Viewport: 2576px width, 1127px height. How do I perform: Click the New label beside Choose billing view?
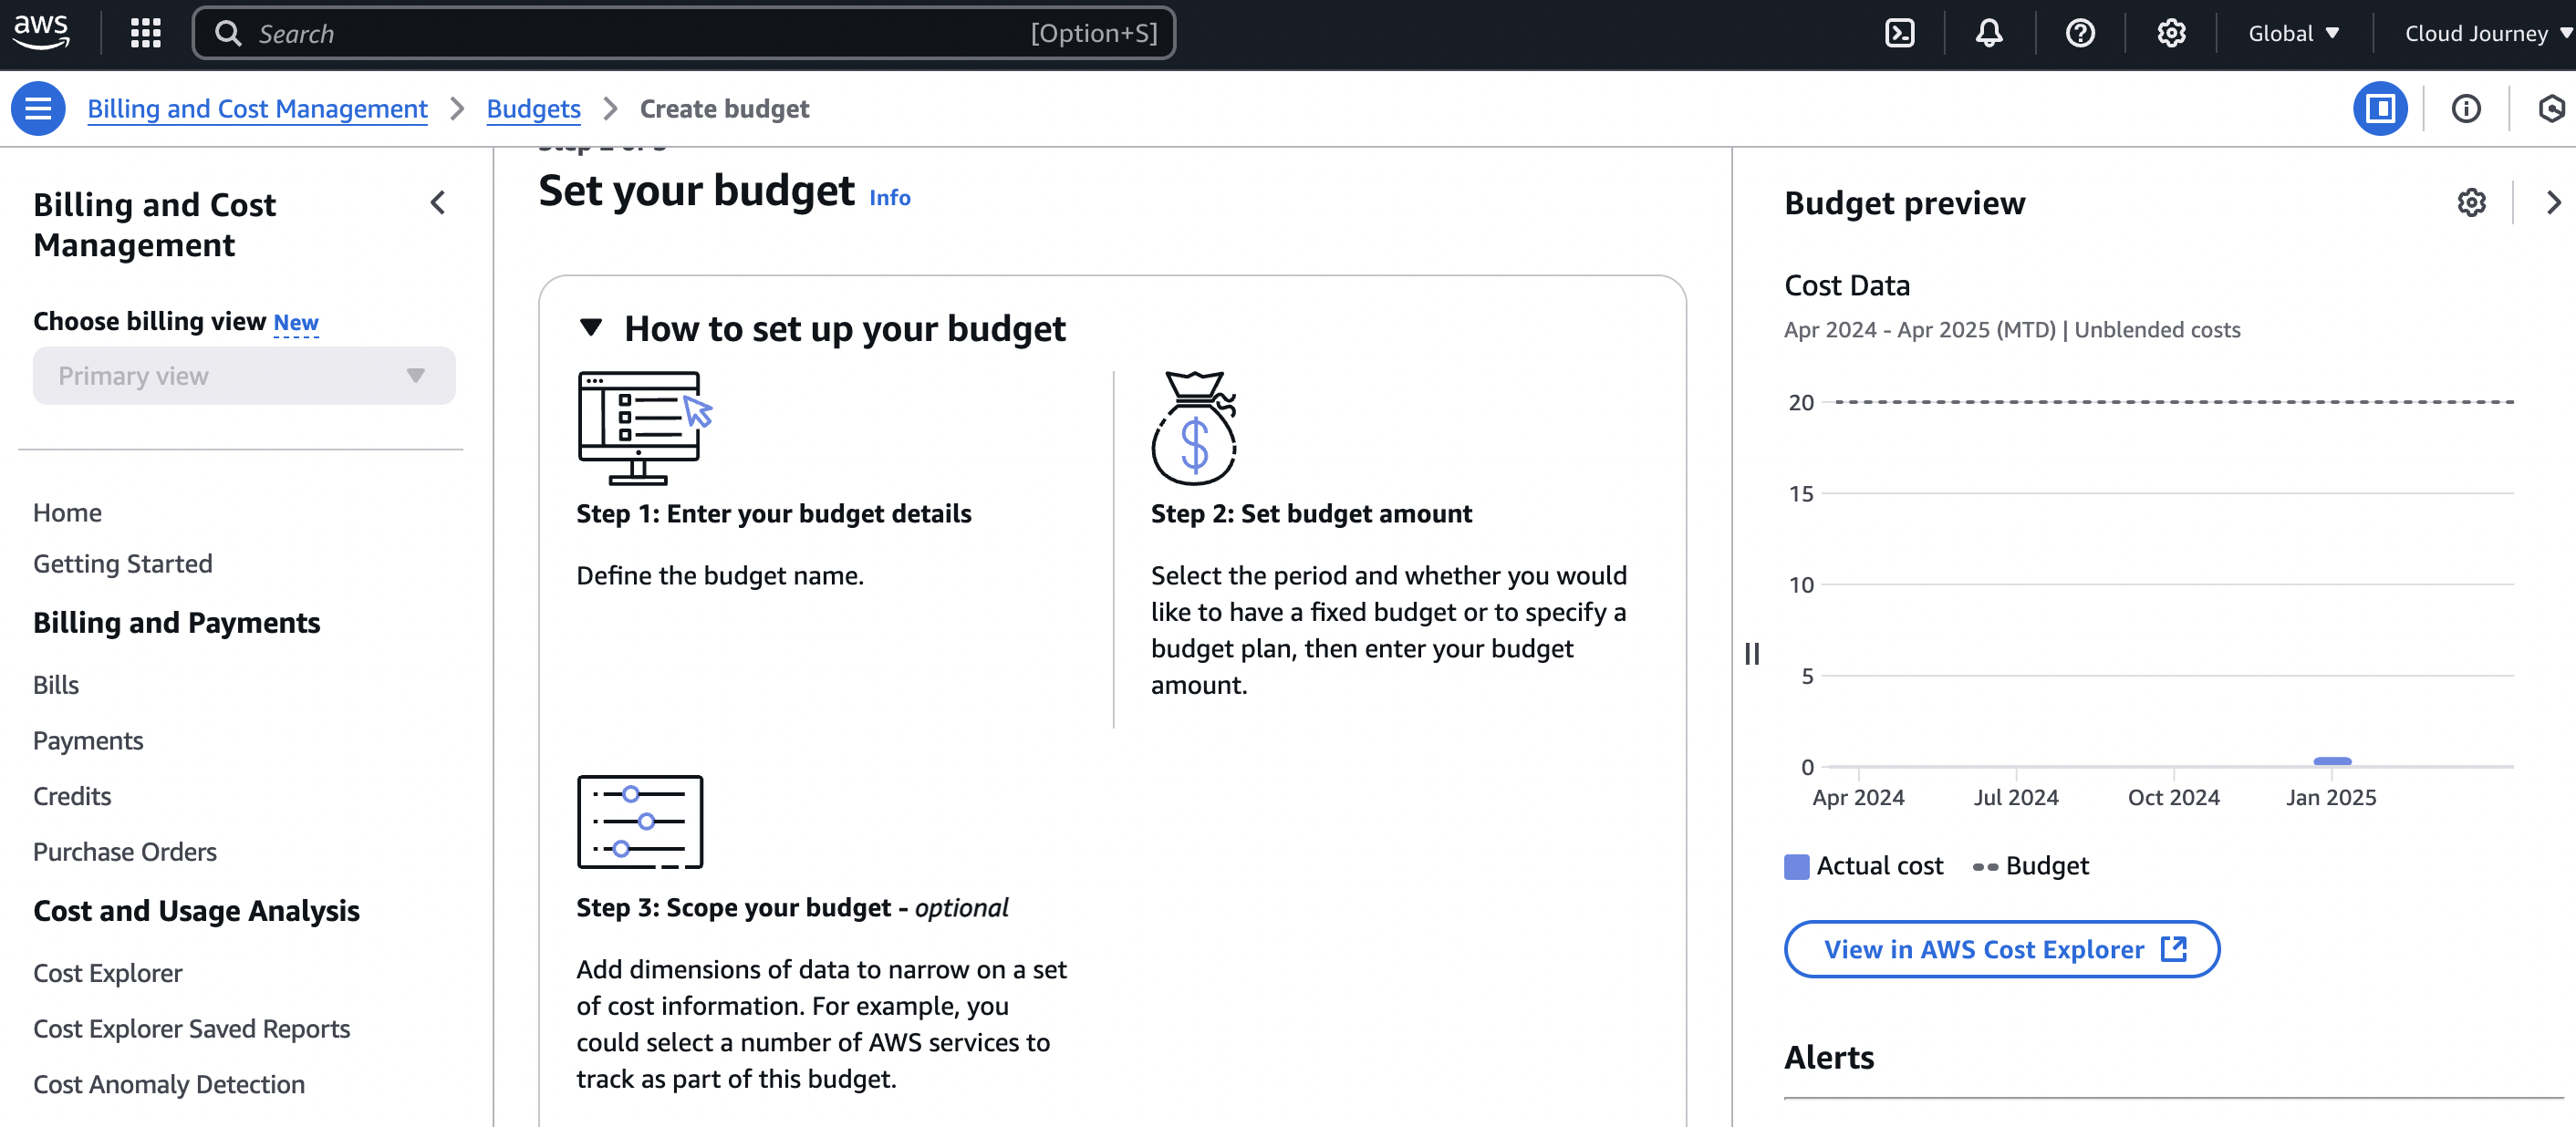coord(296,322)
